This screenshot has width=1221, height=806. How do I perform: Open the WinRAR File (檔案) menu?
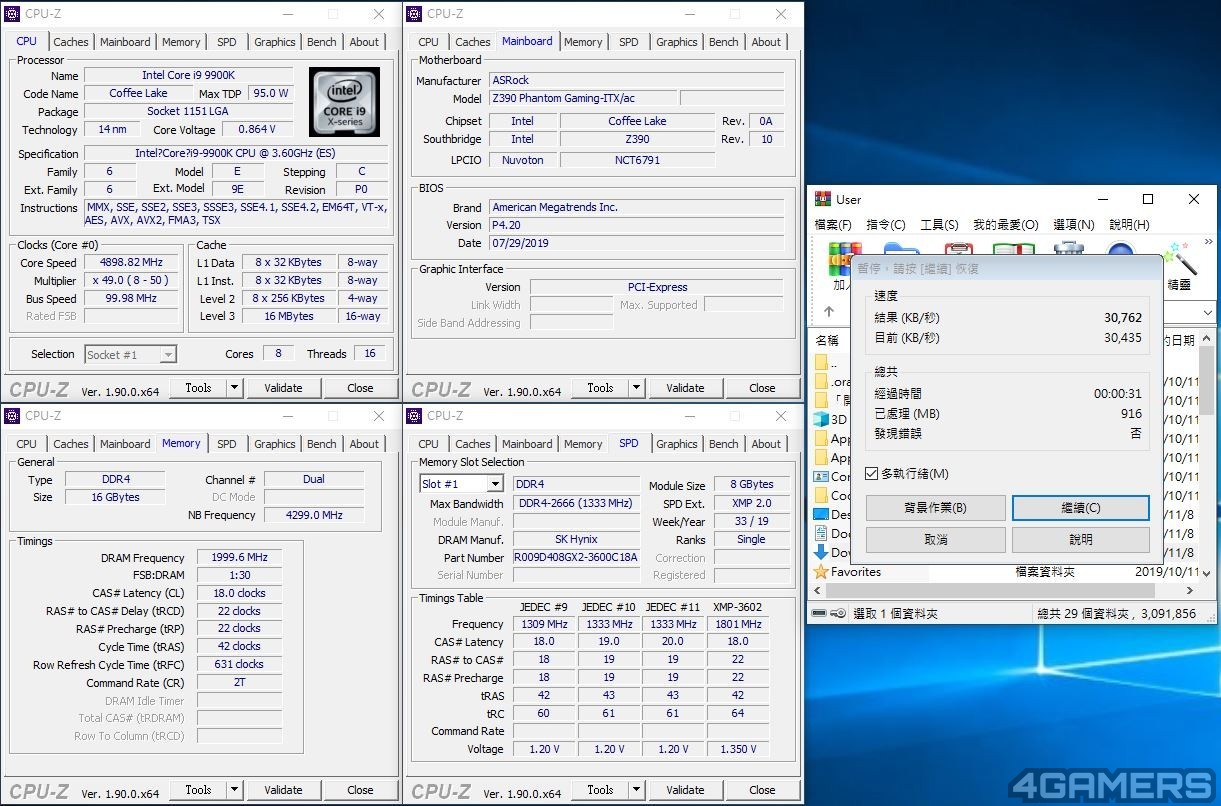[x=833, y=225]
